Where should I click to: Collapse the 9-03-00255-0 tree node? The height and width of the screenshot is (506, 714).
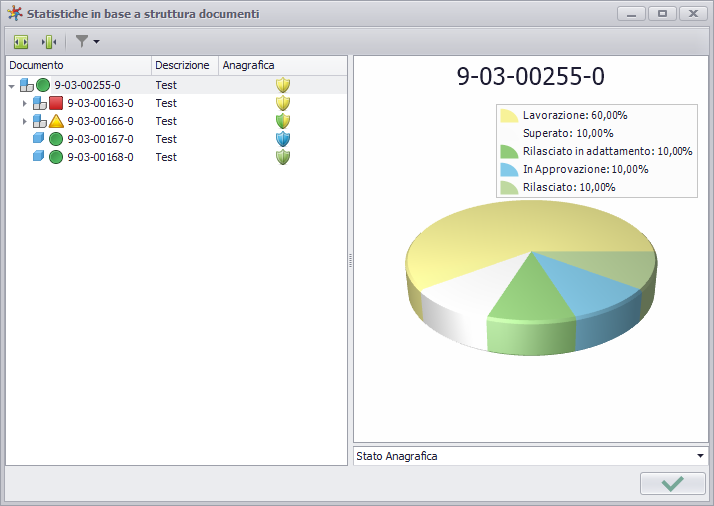(12, 86)
